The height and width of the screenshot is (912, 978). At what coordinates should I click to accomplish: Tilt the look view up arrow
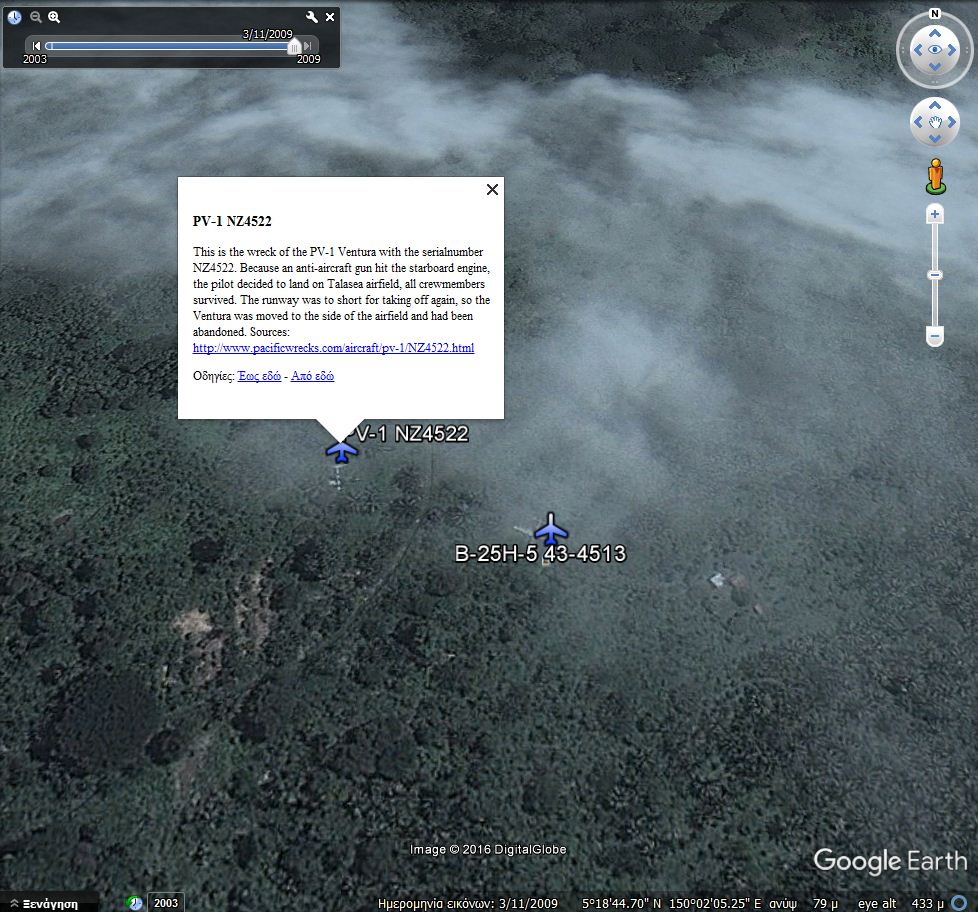(934, 33)
